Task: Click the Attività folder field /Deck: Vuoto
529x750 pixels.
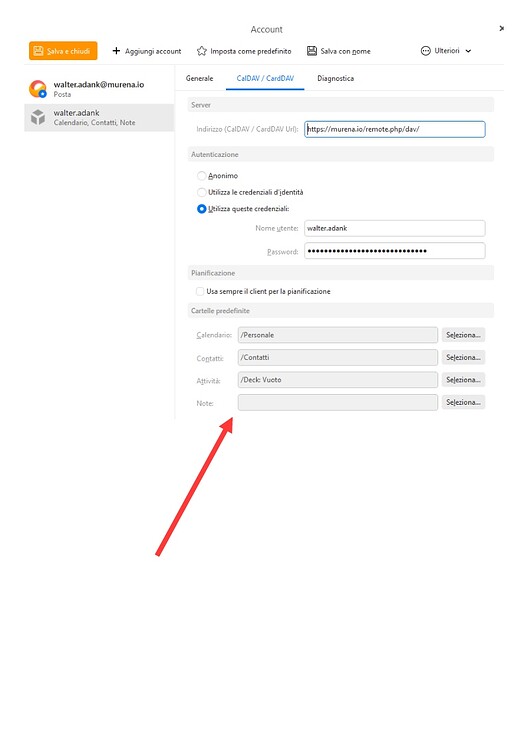Action: tap(338, 380)
